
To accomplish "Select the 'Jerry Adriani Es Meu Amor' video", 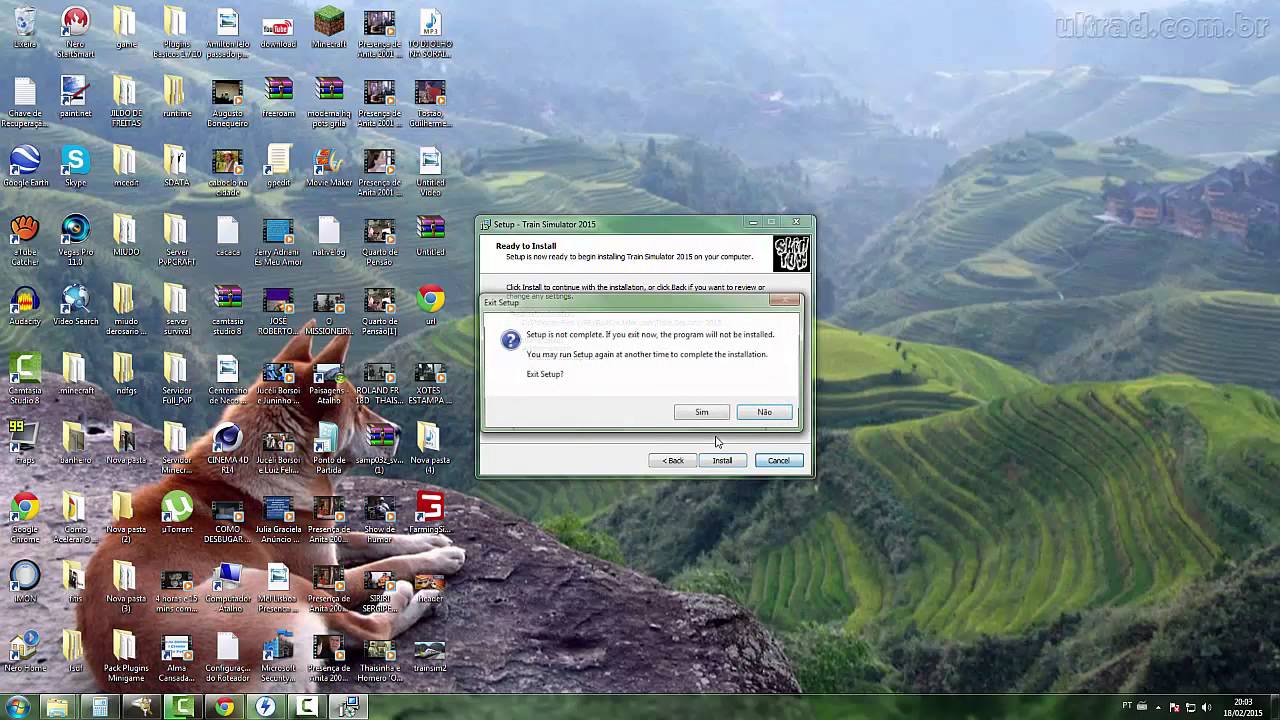I will pyautogui.click(x=278, y=241).
